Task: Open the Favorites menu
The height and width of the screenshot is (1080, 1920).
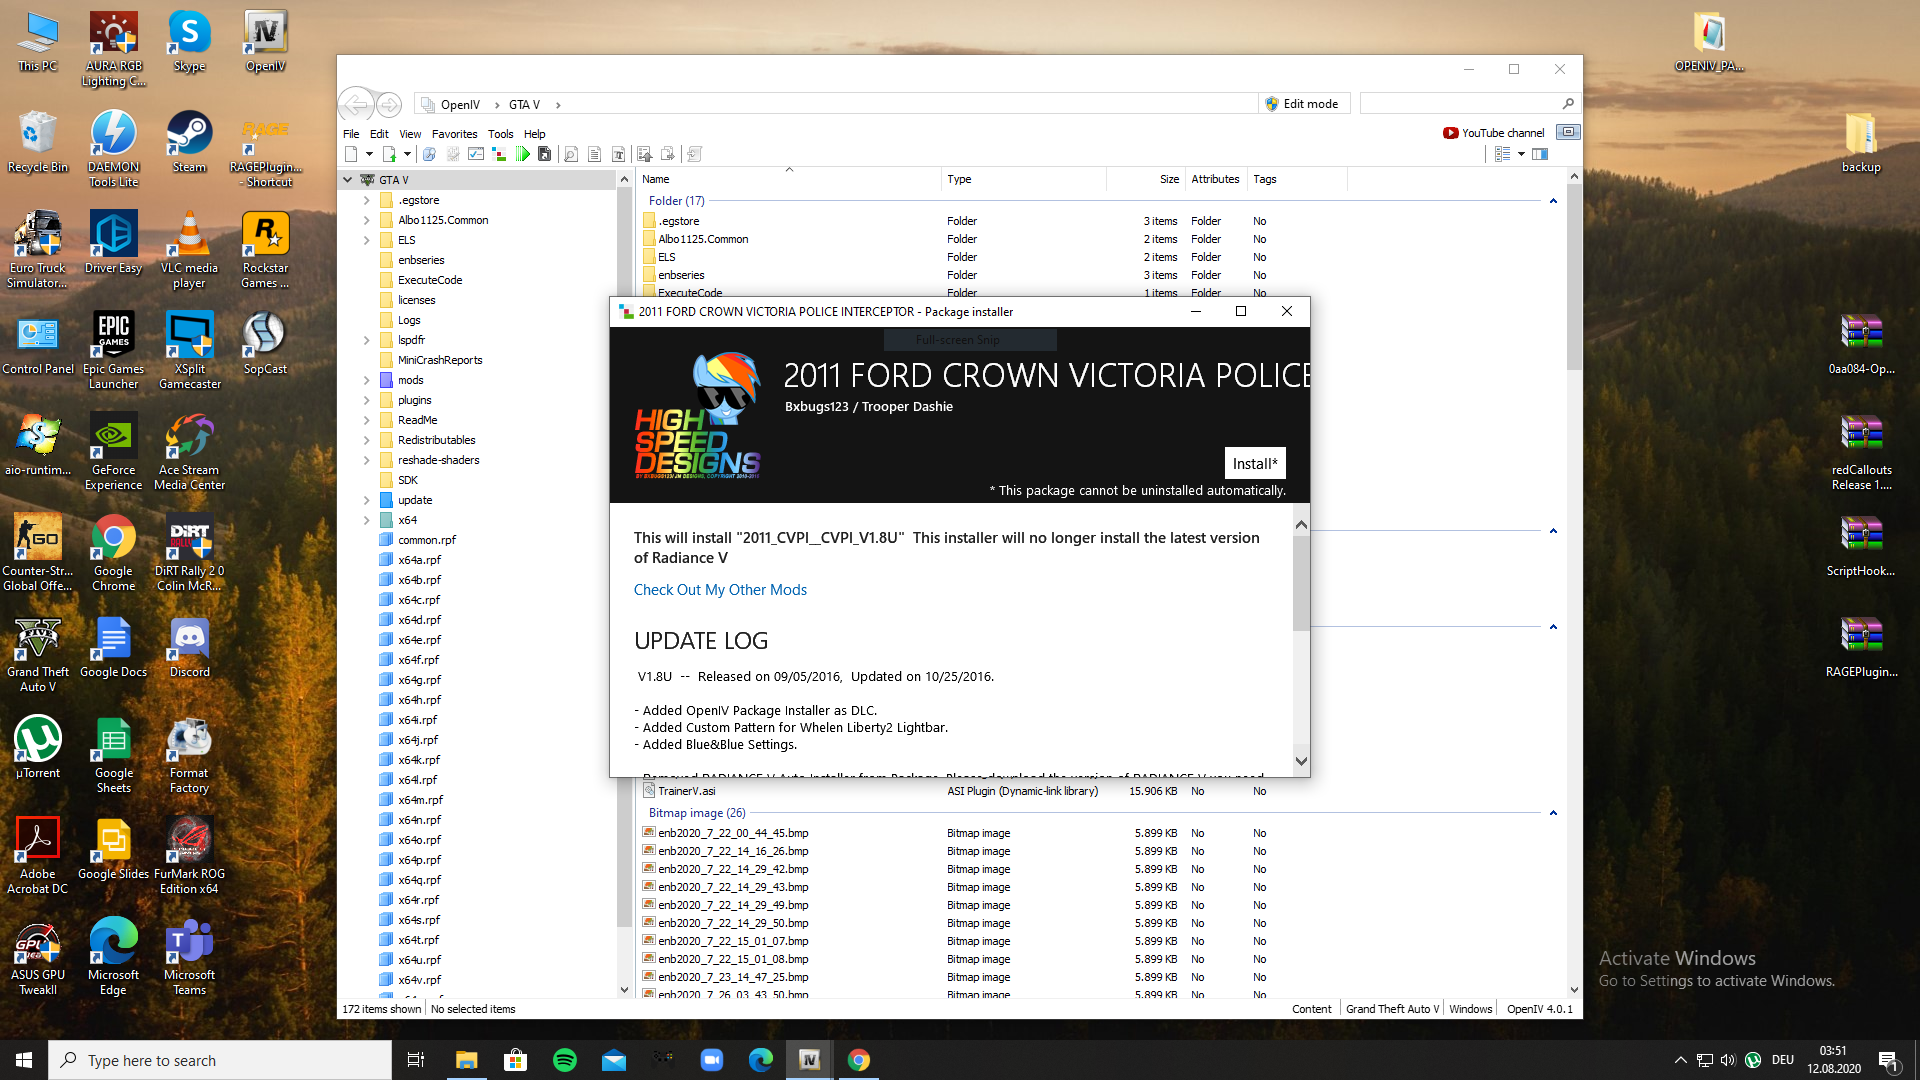Action: 454,134
